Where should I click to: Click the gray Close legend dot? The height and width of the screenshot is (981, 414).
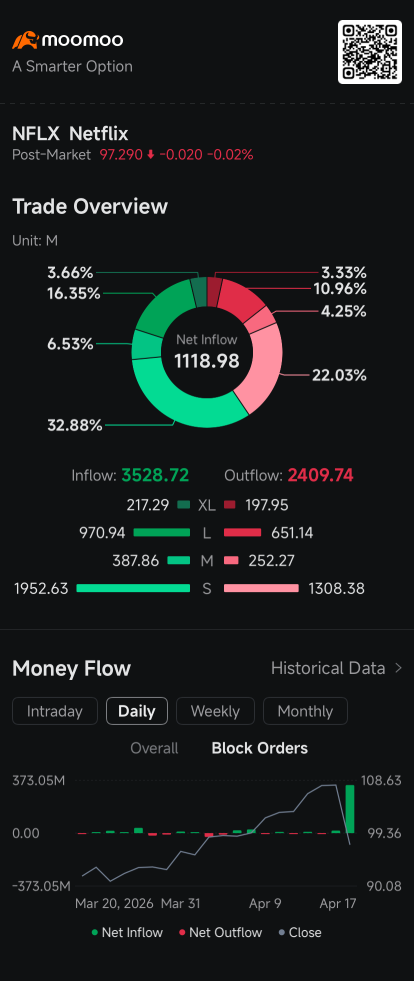pos(282,933)
